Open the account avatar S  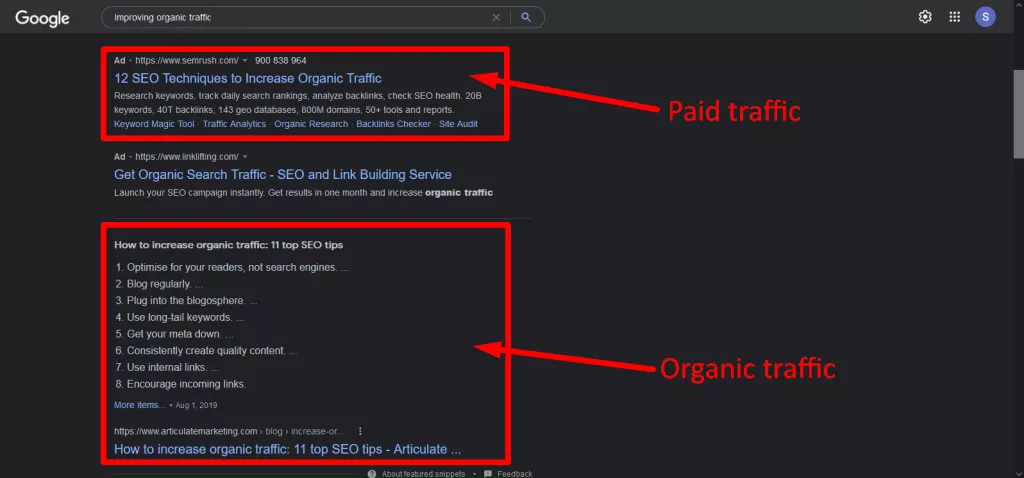pyautogui.click(x=985, y=17)
